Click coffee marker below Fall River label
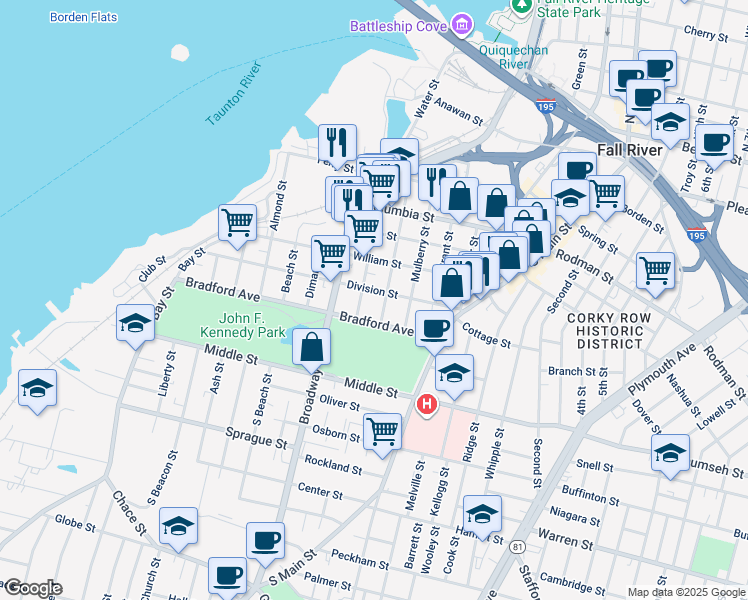Image resolution: width=748 pixels, height=600 pixels. point(577,167)
